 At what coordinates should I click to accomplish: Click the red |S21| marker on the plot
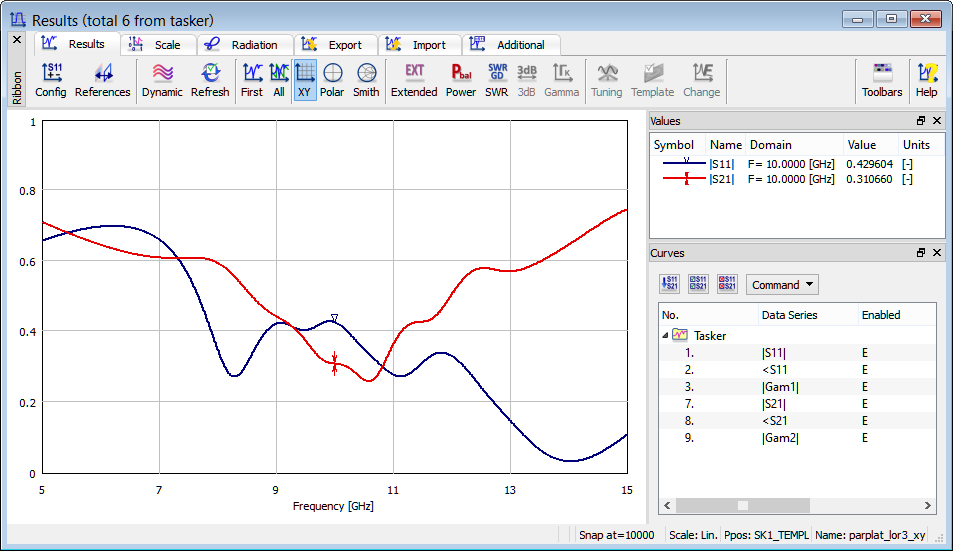(334, 364)
